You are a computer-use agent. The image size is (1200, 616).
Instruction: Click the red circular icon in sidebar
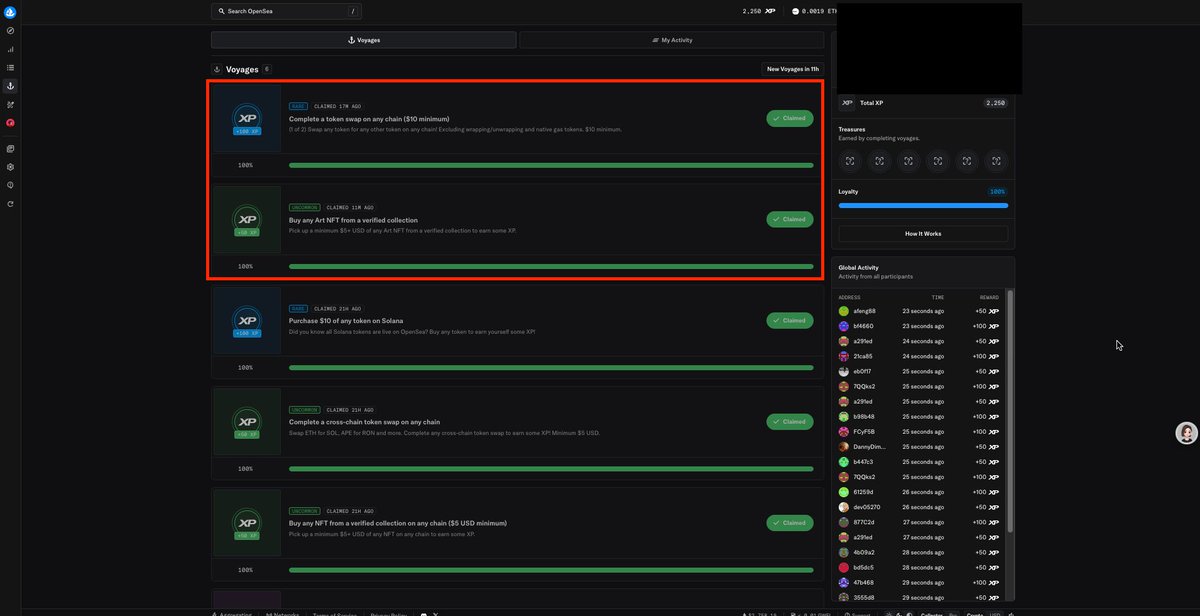pos(10,122)
